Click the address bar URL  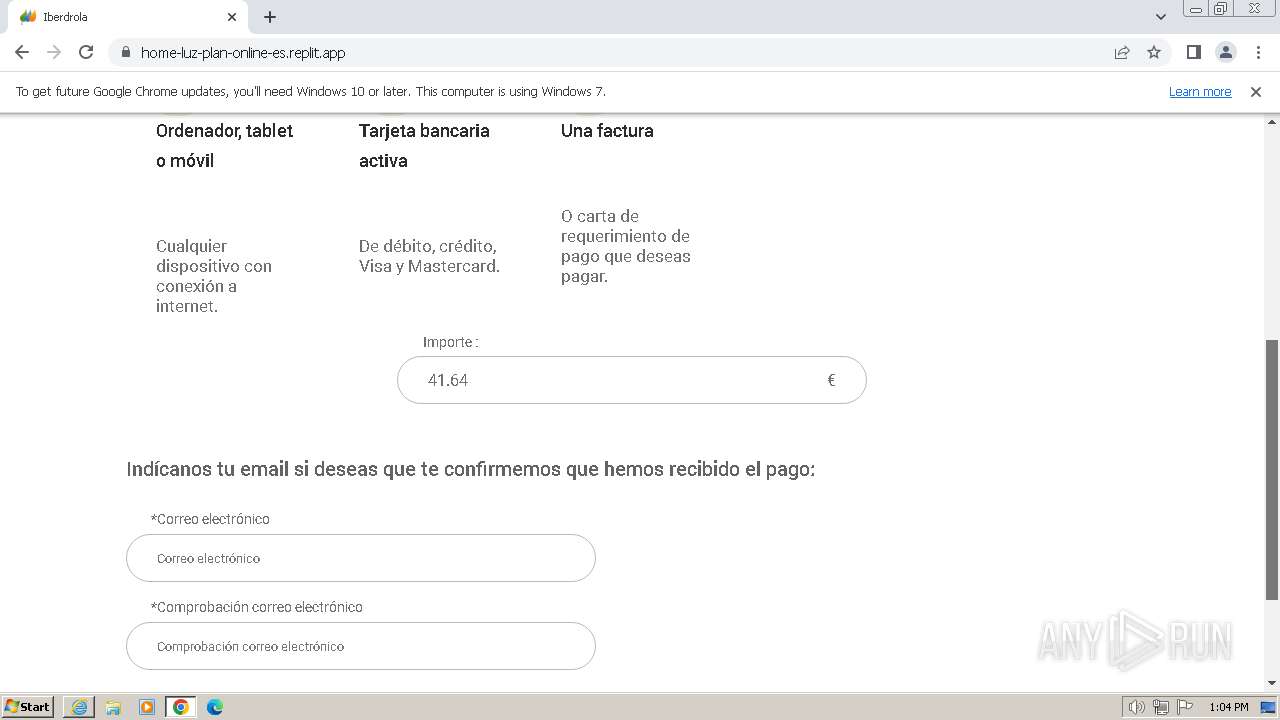tap(243, 52)
